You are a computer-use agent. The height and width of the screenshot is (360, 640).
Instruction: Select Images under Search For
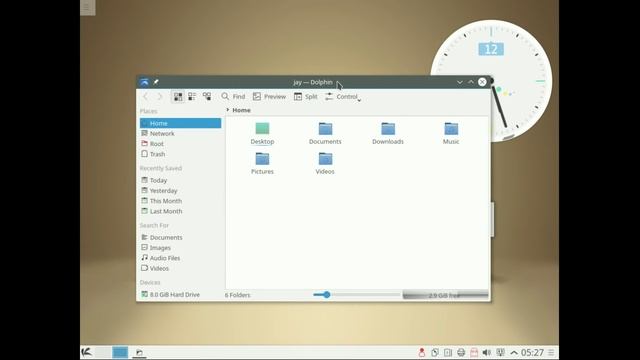coord(180,248)
